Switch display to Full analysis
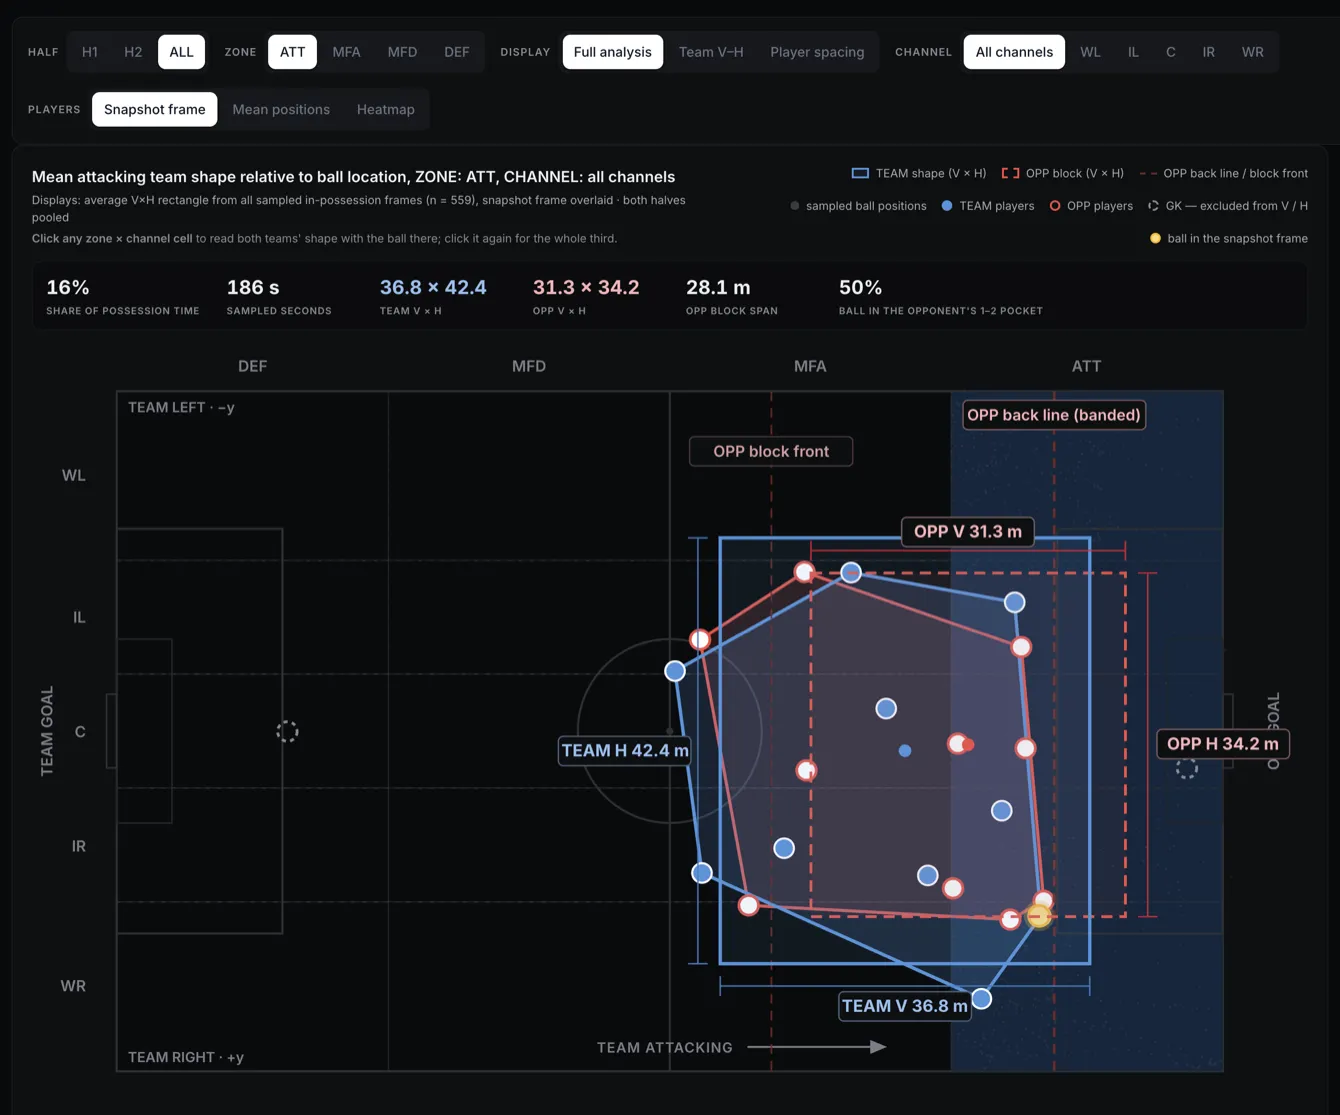 (x=612, y=52)
